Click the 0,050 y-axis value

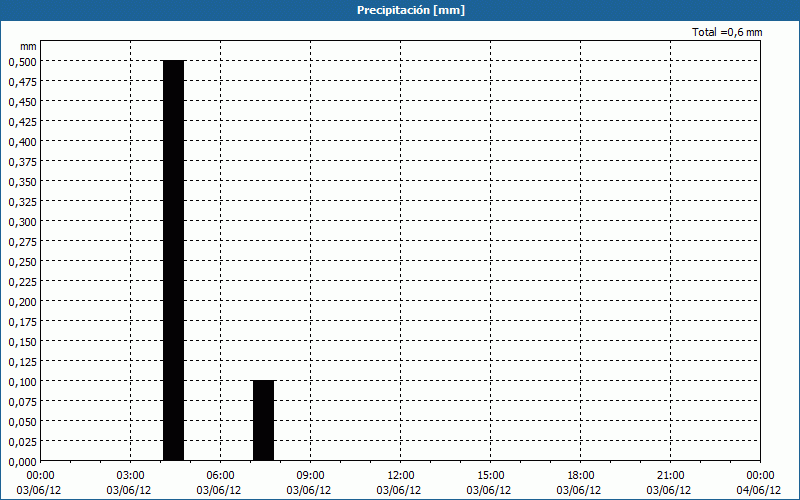click(x=23, y=421)
